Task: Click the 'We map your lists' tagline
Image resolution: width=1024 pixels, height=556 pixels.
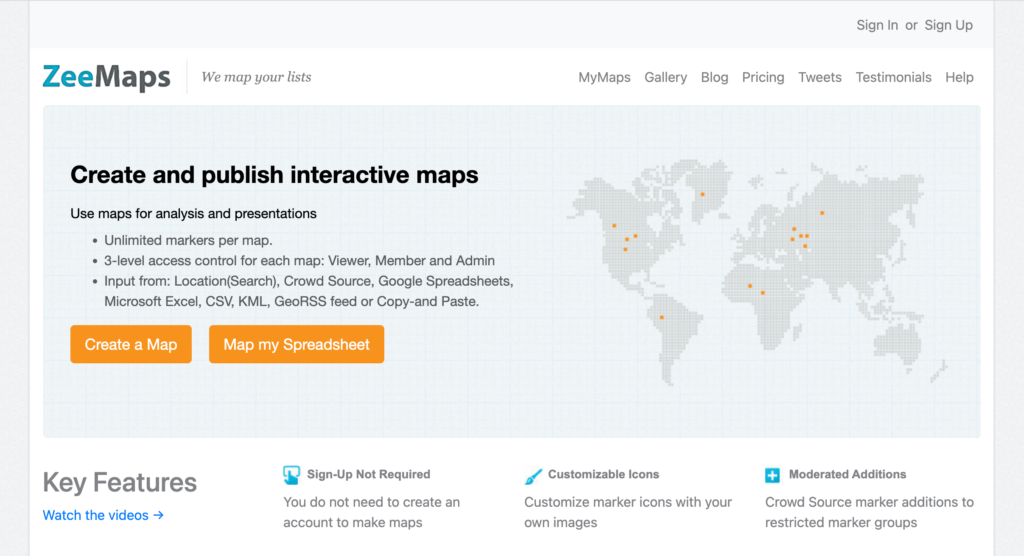Action: pyautogui.click(x=256, y=77)
